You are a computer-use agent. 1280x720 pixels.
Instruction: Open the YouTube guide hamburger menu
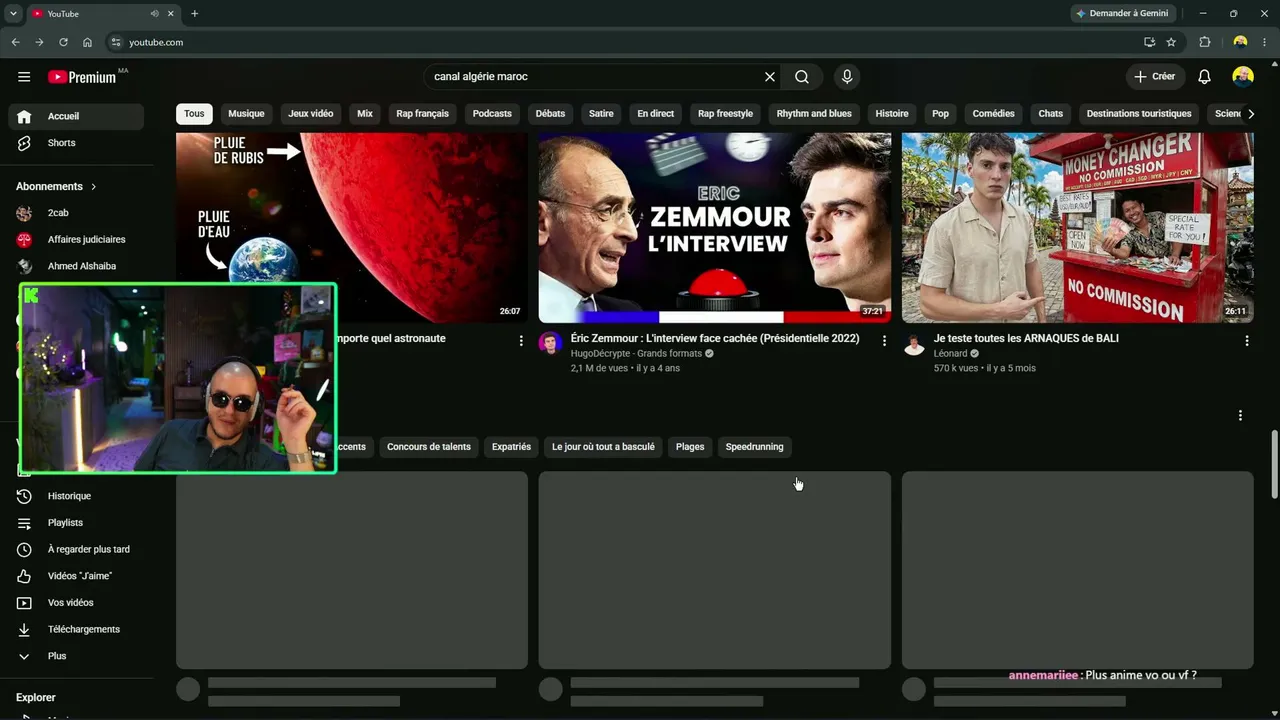tap(24, 77)
